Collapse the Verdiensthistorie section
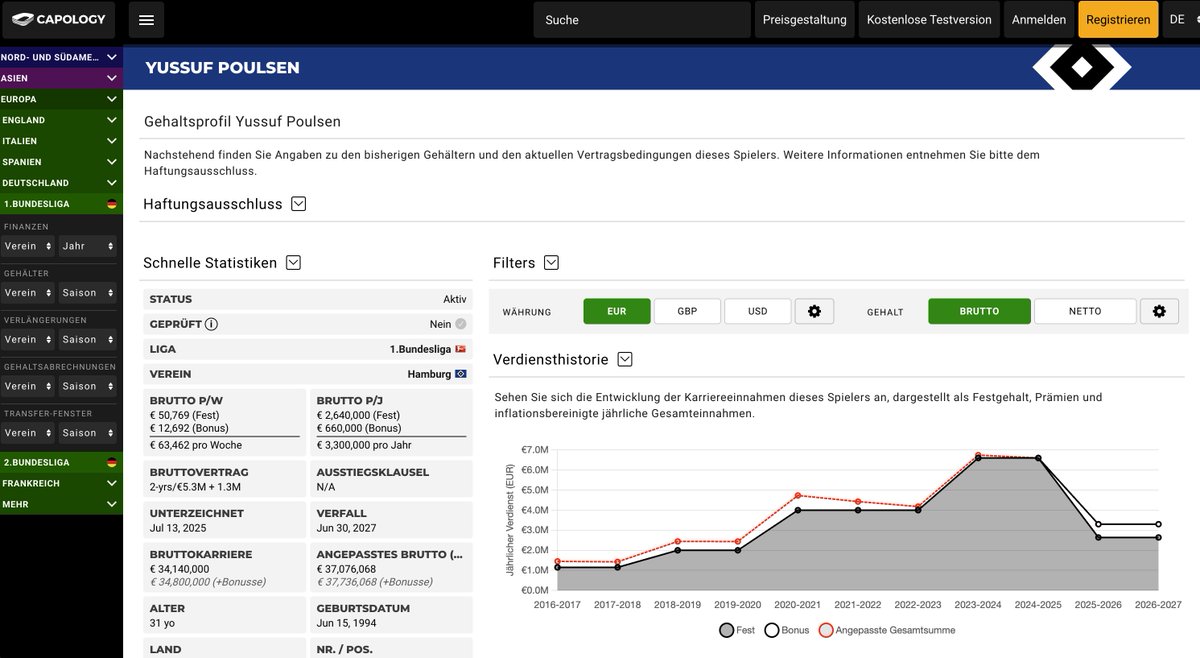The image size is (1200, 658). pos(625,359)
